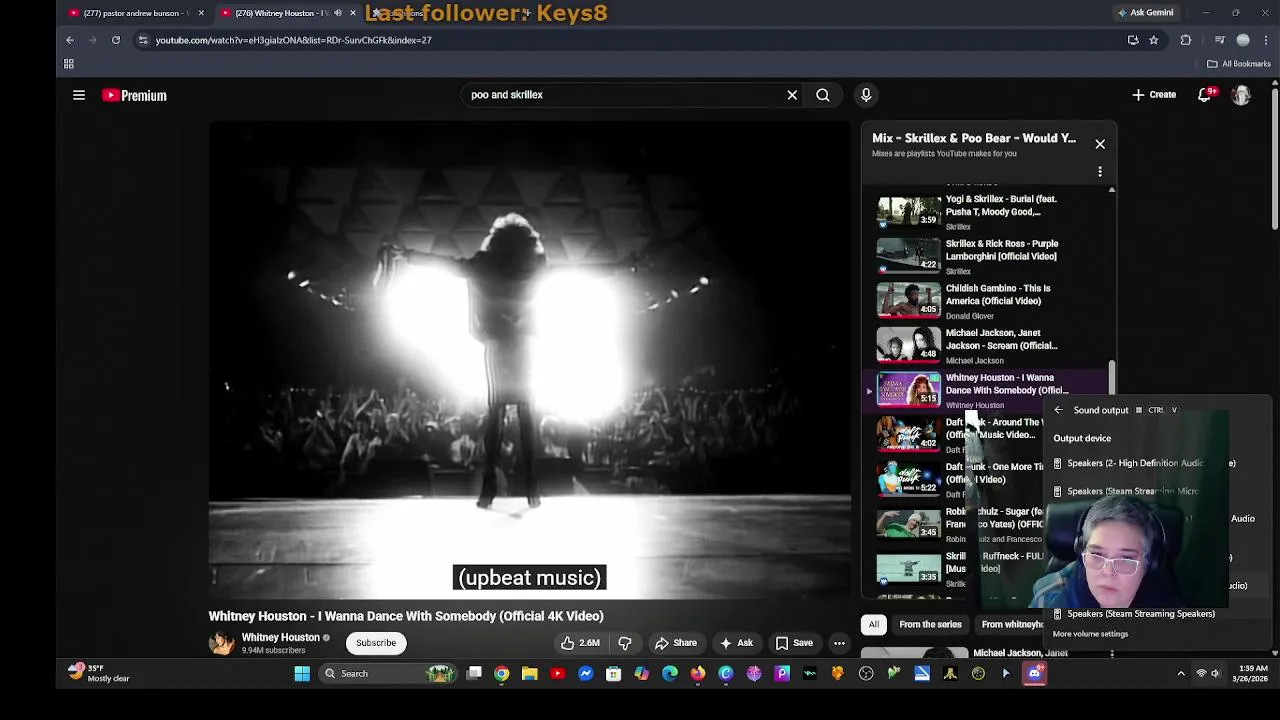Close the Mix playlist panel
This screenshot has height=720, width=1280.
point(1100,144)
